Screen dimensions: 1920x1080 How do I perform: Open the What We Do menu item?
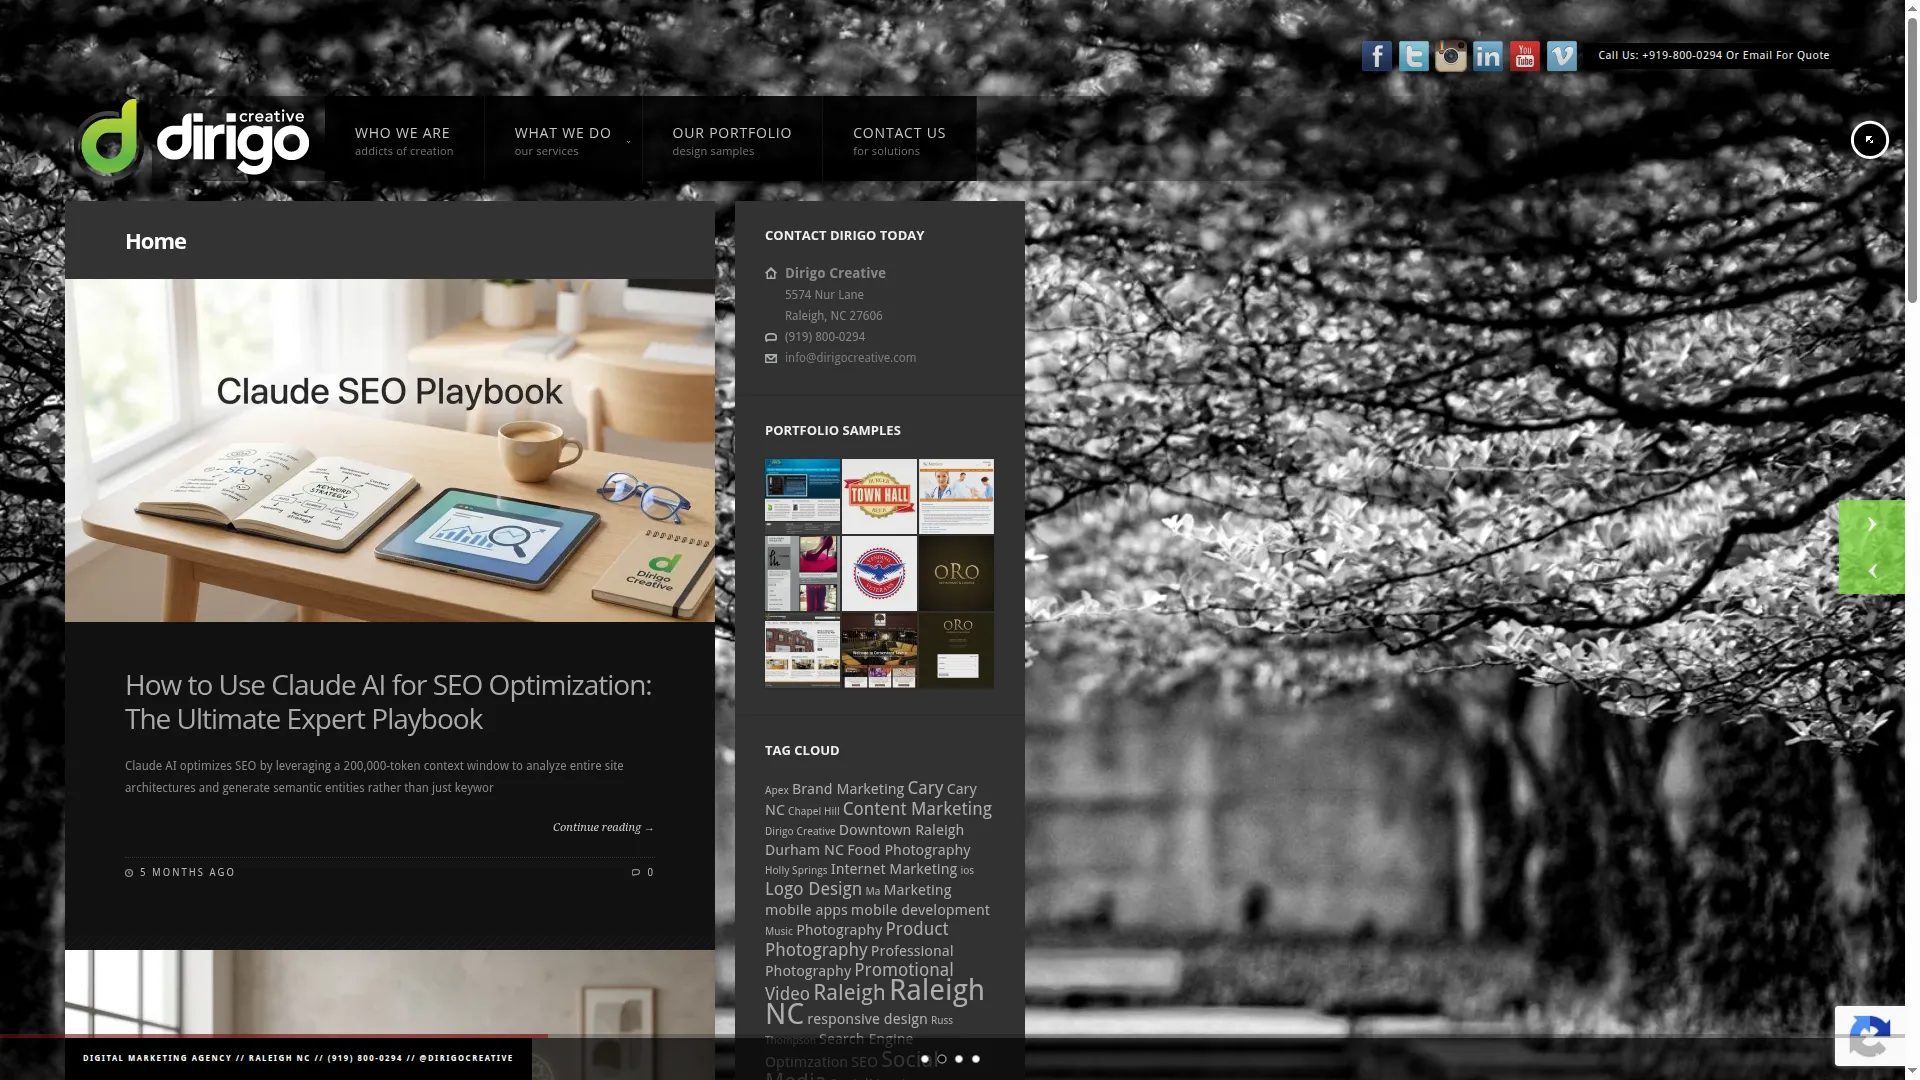(x=563, y=139)
